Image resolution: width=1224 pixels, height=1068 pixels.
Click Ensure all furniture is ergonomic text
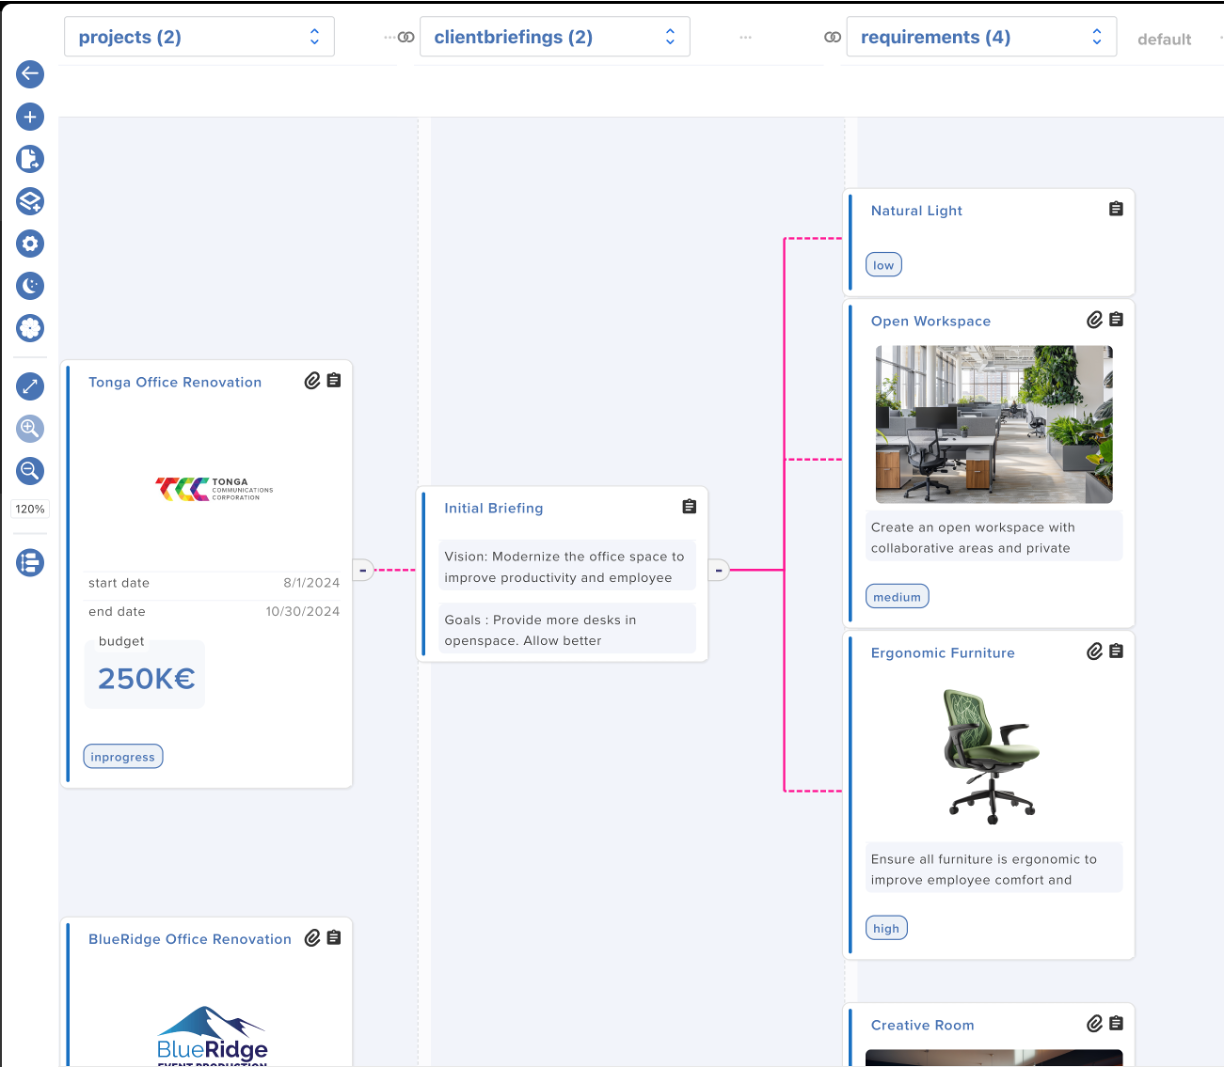pyautogui.click(x=994, y=869)
